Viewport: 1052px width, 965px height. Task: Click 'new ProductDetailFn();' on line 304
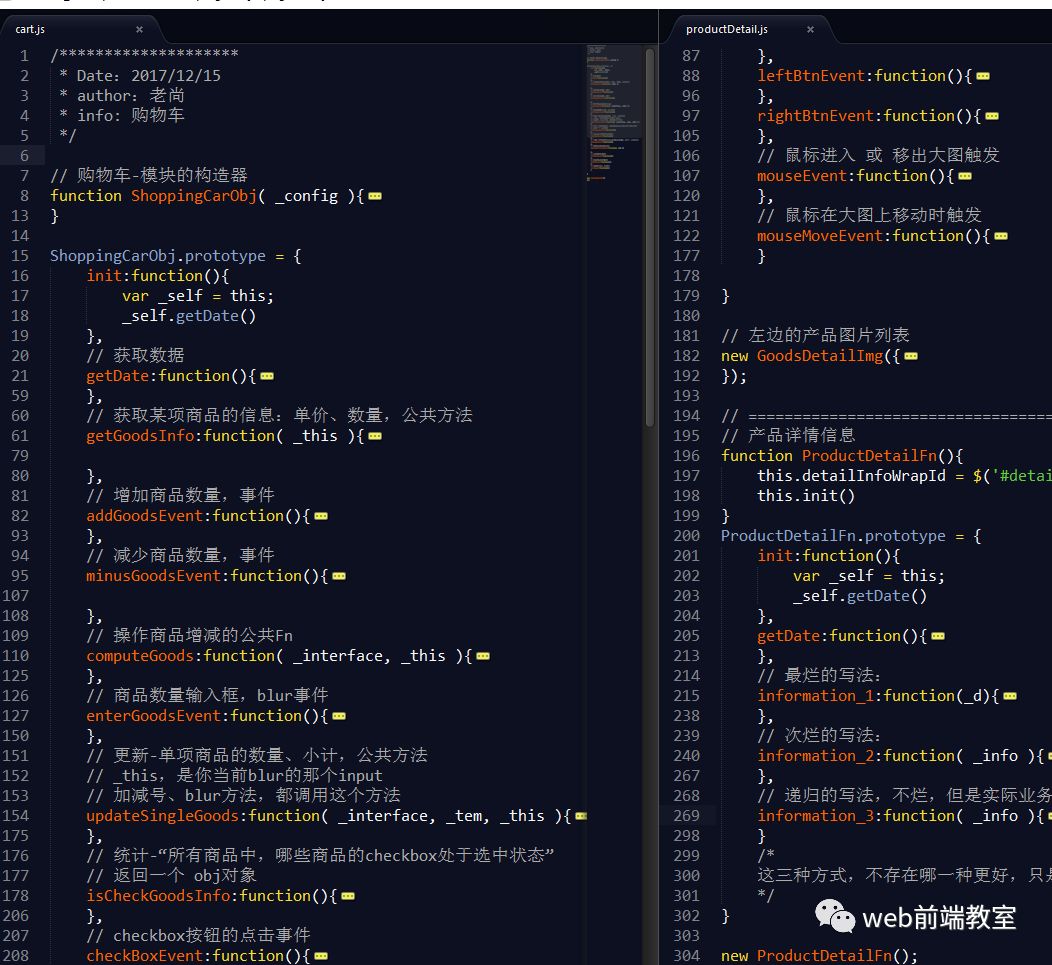[x=819, y=956]
